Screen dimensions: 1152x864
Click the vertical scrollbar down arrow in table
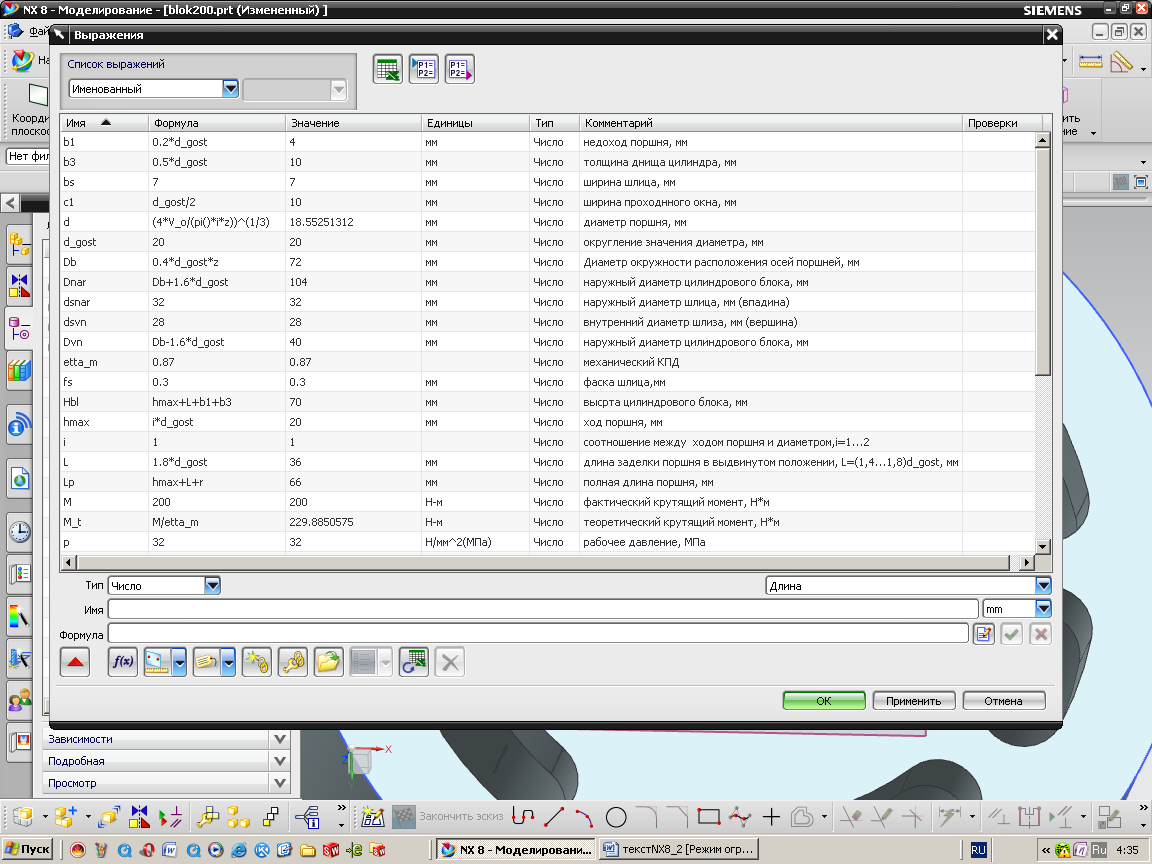click(x=1043, y=546)
